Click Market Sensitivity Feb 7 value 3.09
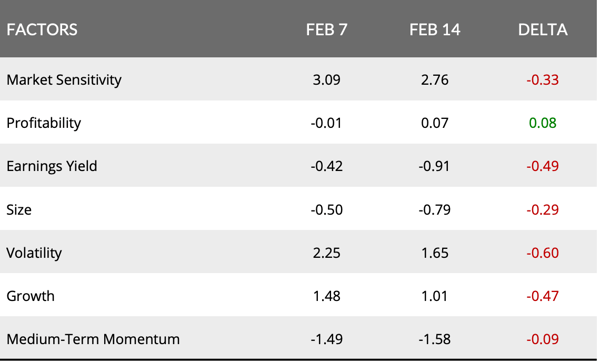The height and width of the screenshot is (362, 600). pyautogui.click(x=326, y=80)
